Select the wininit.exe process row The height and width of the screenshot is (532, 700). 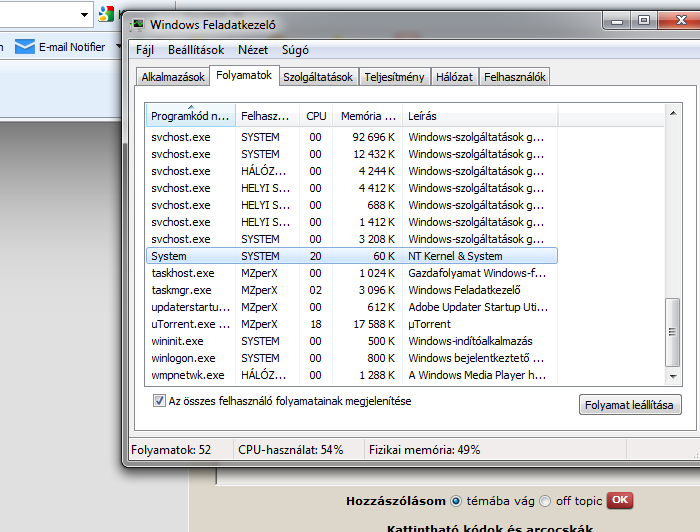coord(352,341)
